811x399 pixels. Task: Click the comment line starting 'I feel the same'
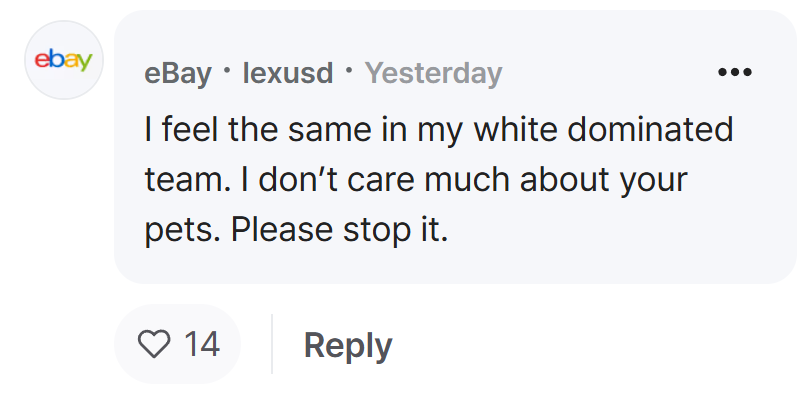pos(439,129)
